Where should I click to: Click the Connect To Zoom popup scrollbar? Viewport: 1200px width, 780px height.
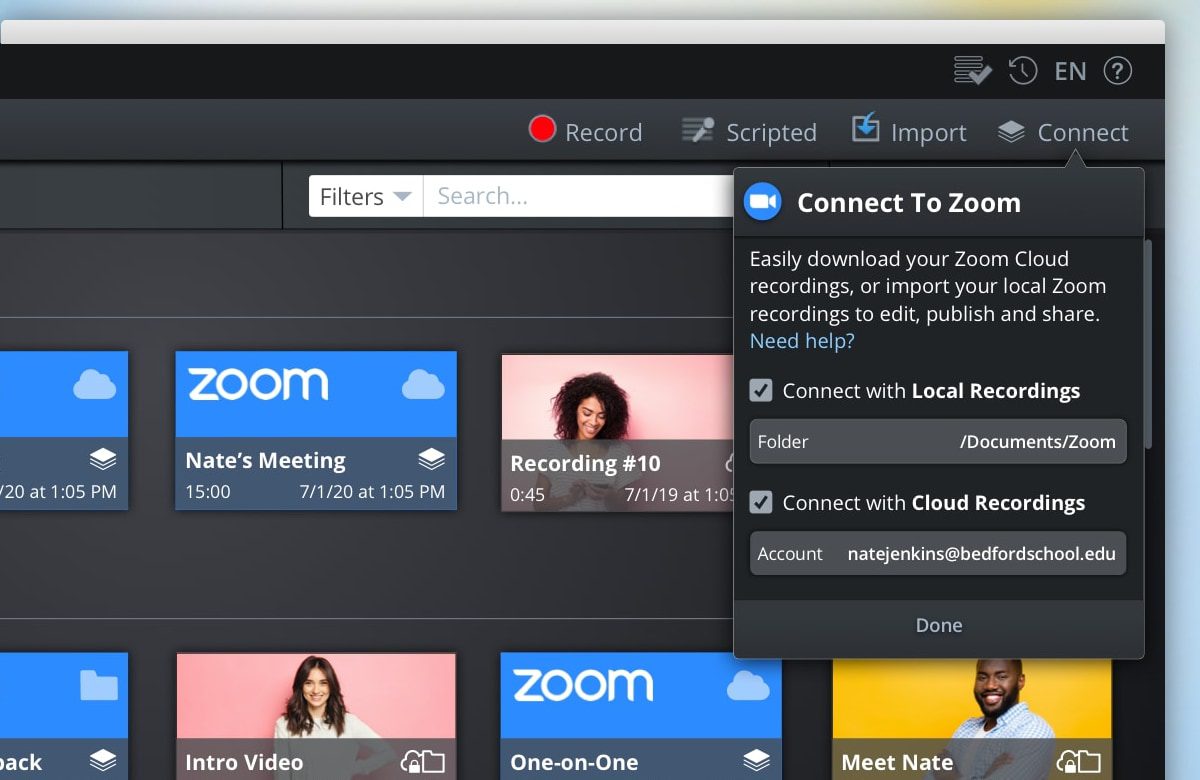pos(1148,343)
